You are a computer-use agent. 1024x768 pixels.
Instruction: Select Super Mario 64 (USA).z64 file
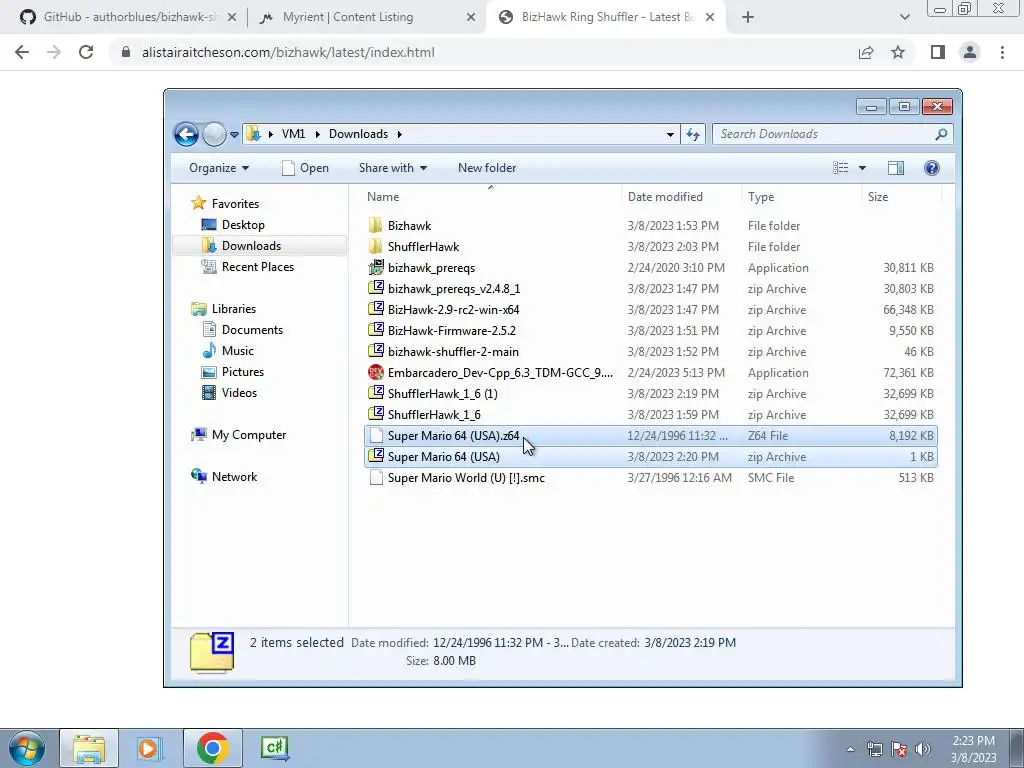(650, 436)
